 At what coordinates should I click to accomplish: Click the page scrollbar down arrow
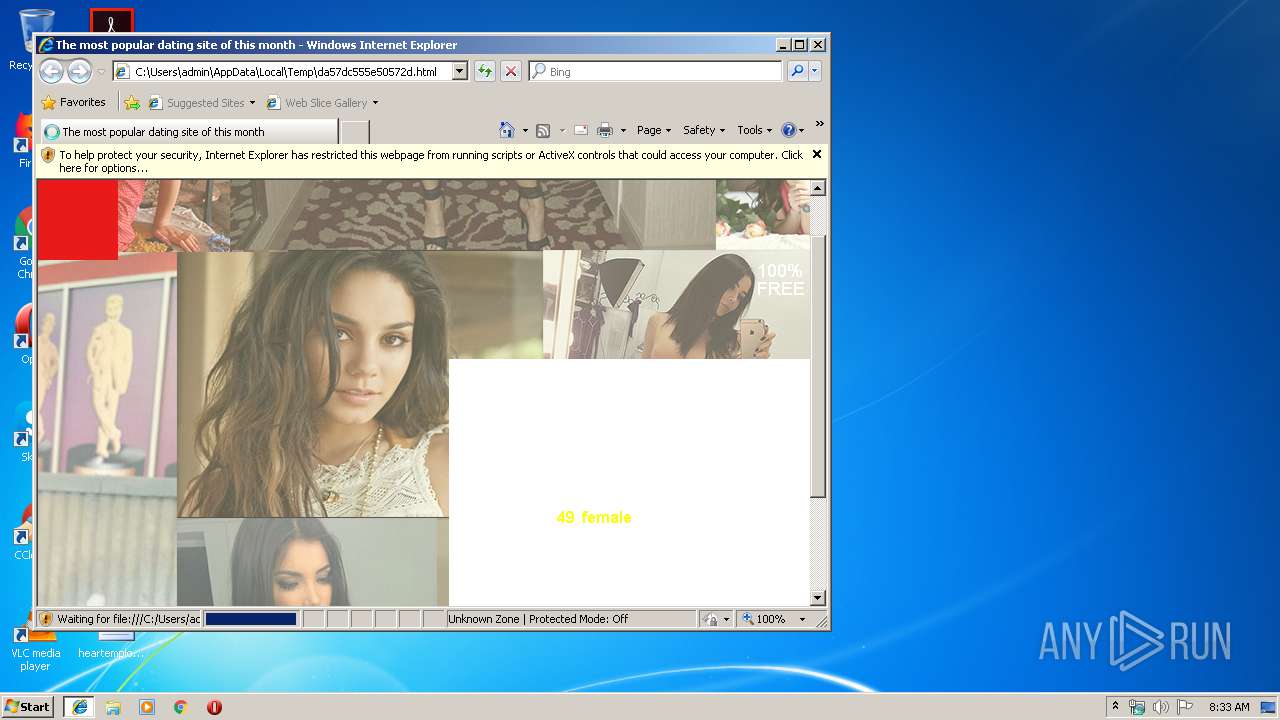pos(818,598)
